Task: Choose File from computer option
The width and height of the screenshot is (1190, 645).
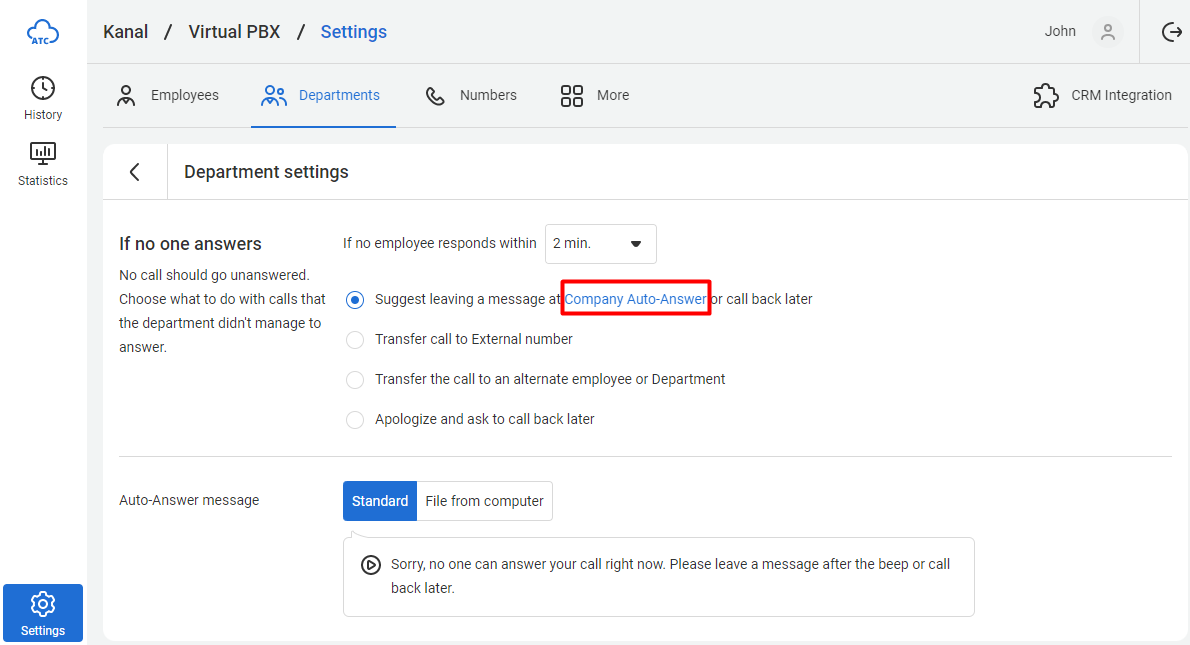Action: point(484,501)
